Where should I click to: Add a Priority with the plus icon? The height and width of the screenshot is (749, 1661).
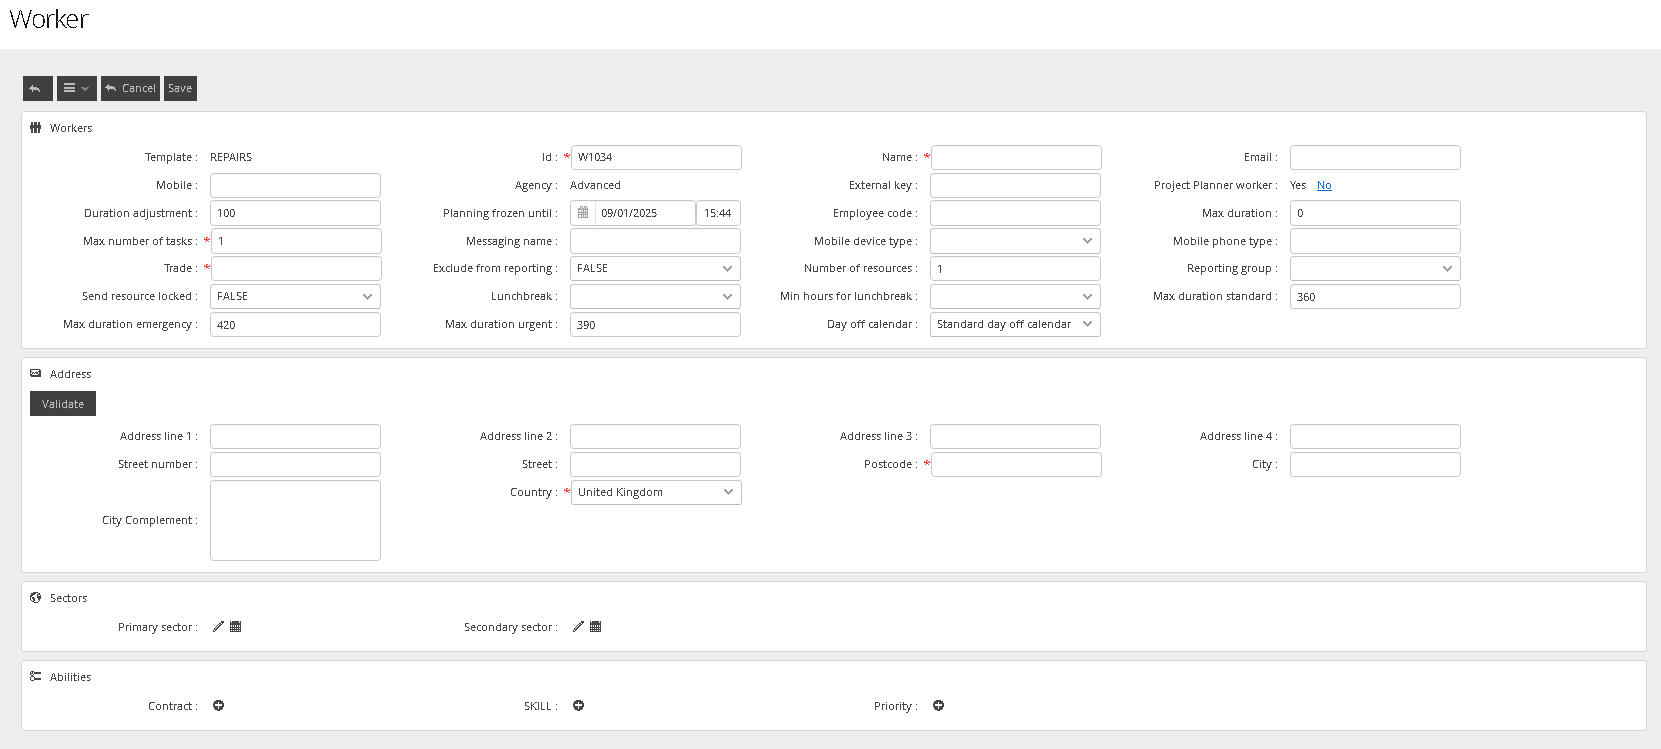939,706
